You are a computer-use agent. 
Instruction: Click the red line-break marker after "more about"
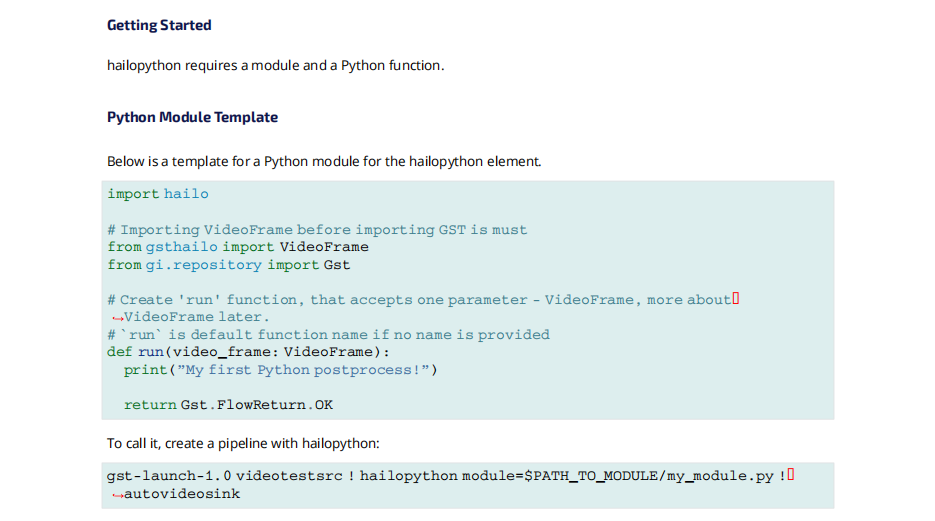736,299
